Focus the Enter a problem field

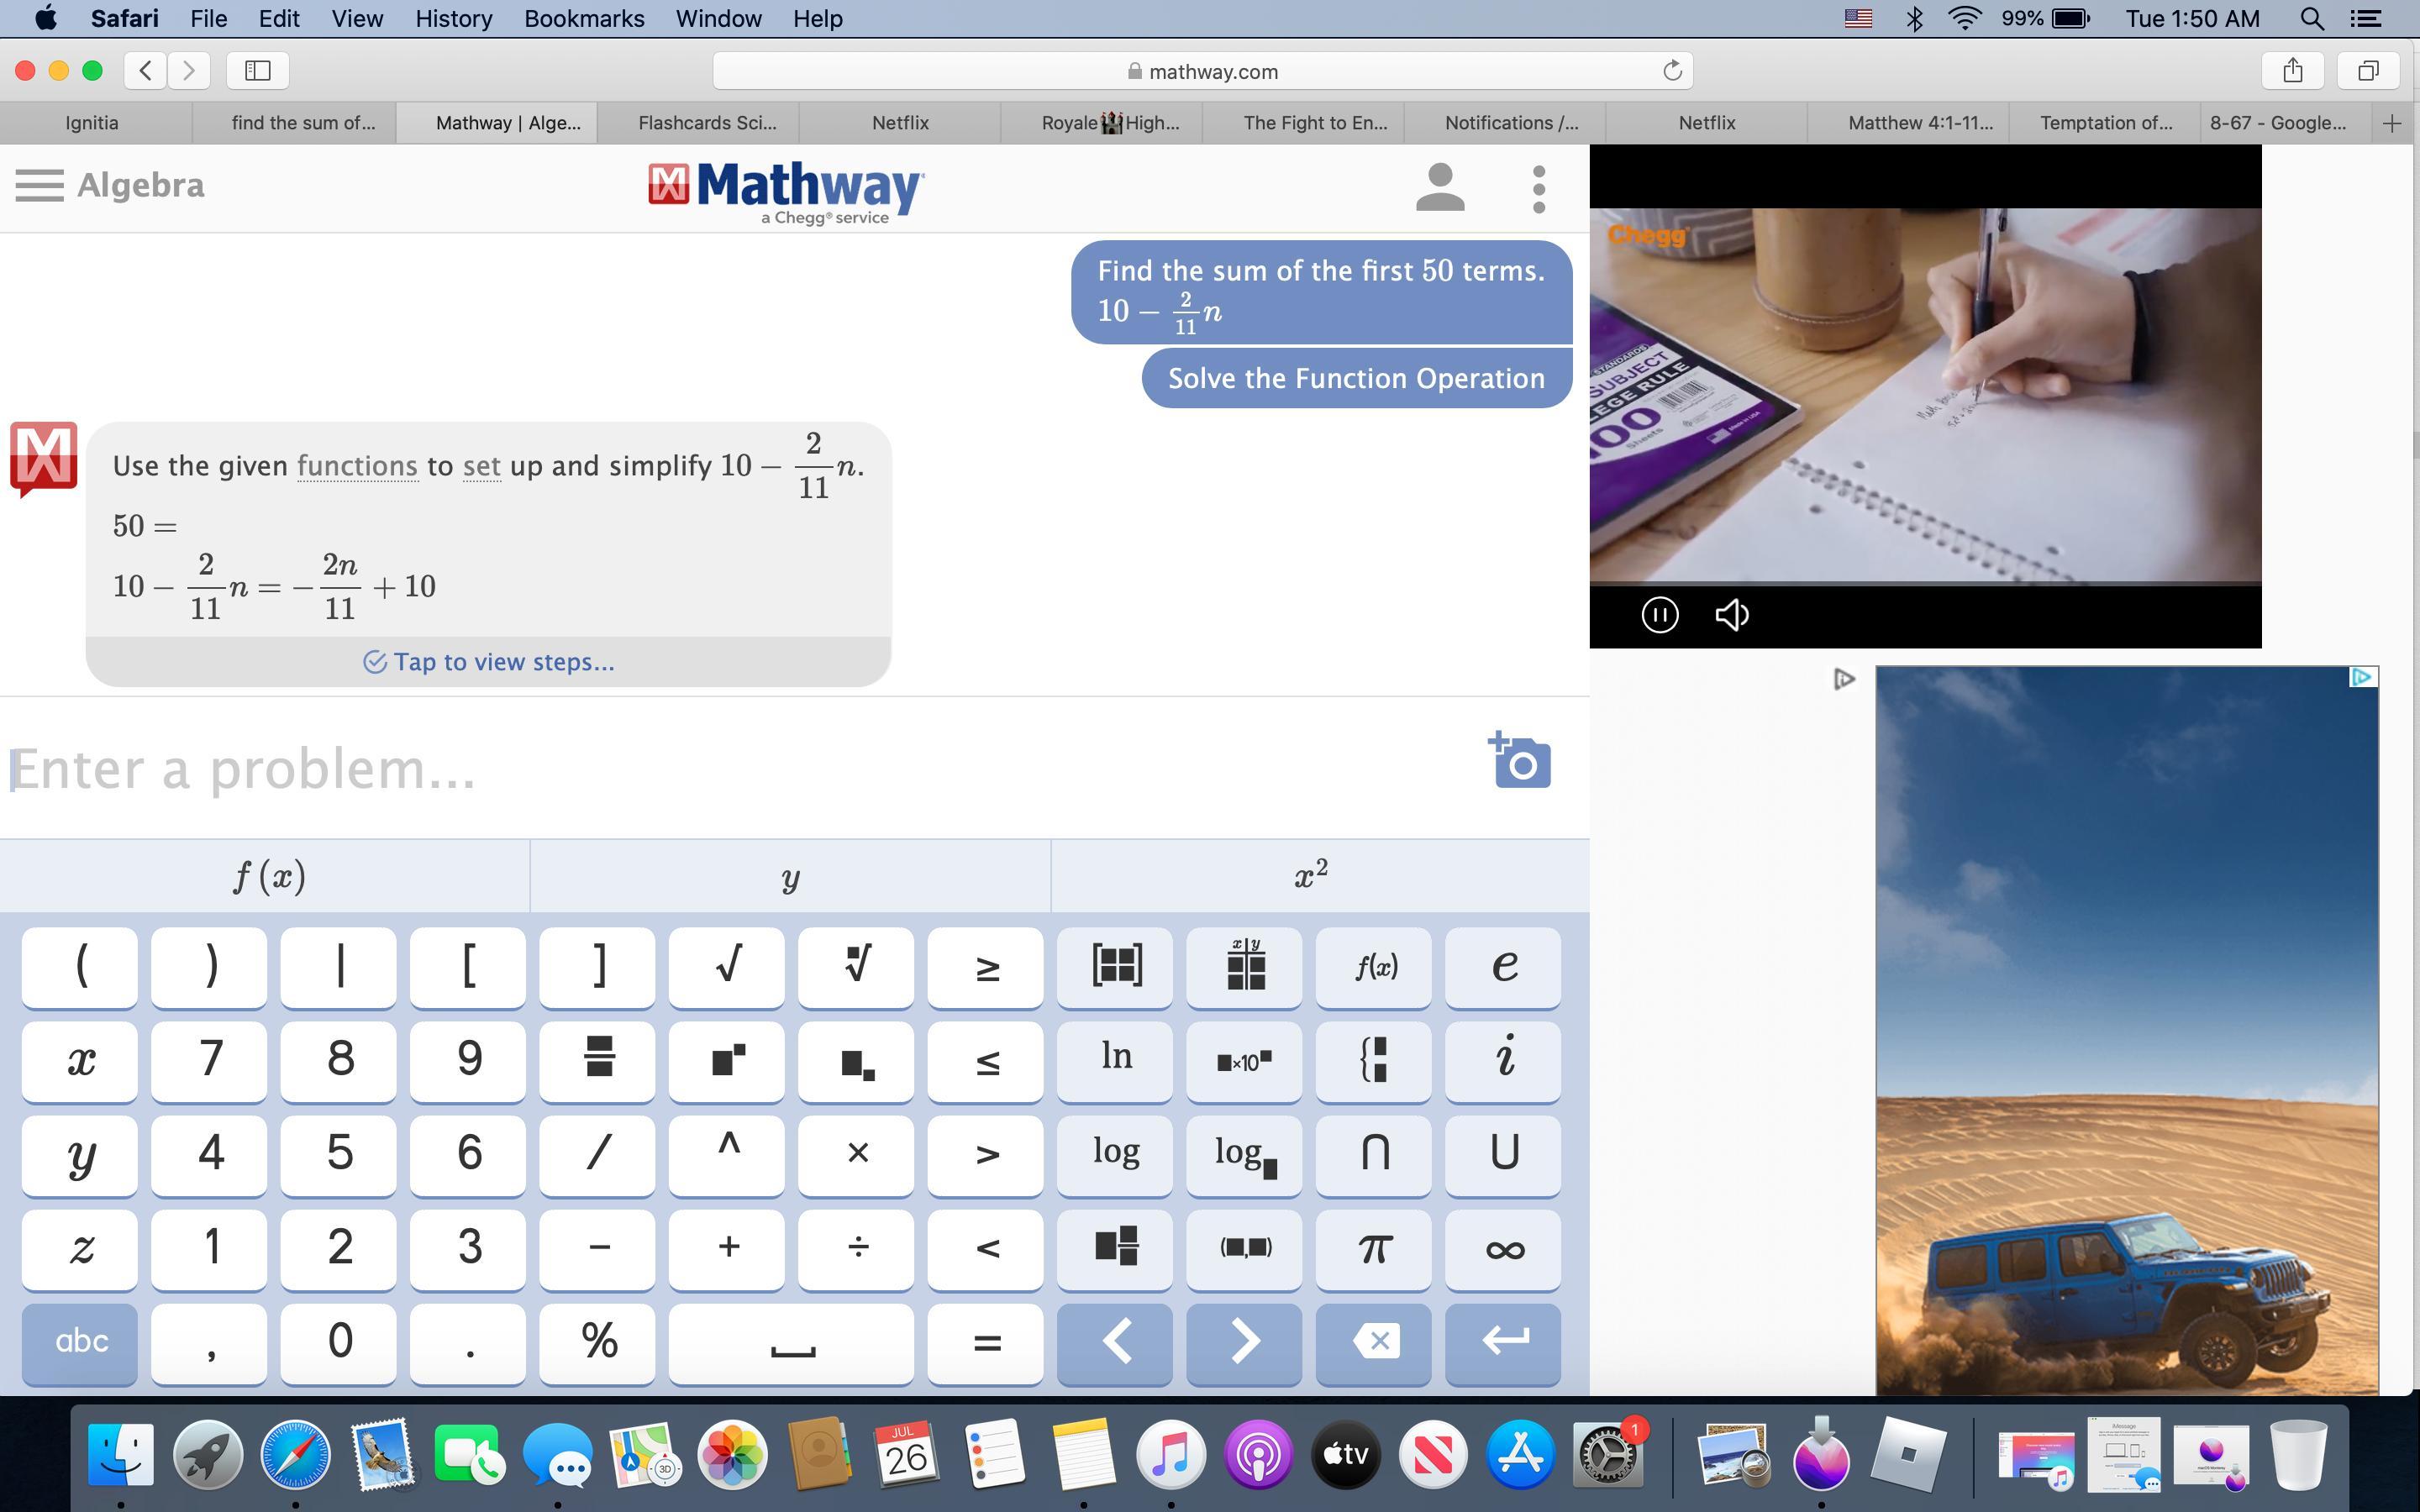[x=700, y=769]
